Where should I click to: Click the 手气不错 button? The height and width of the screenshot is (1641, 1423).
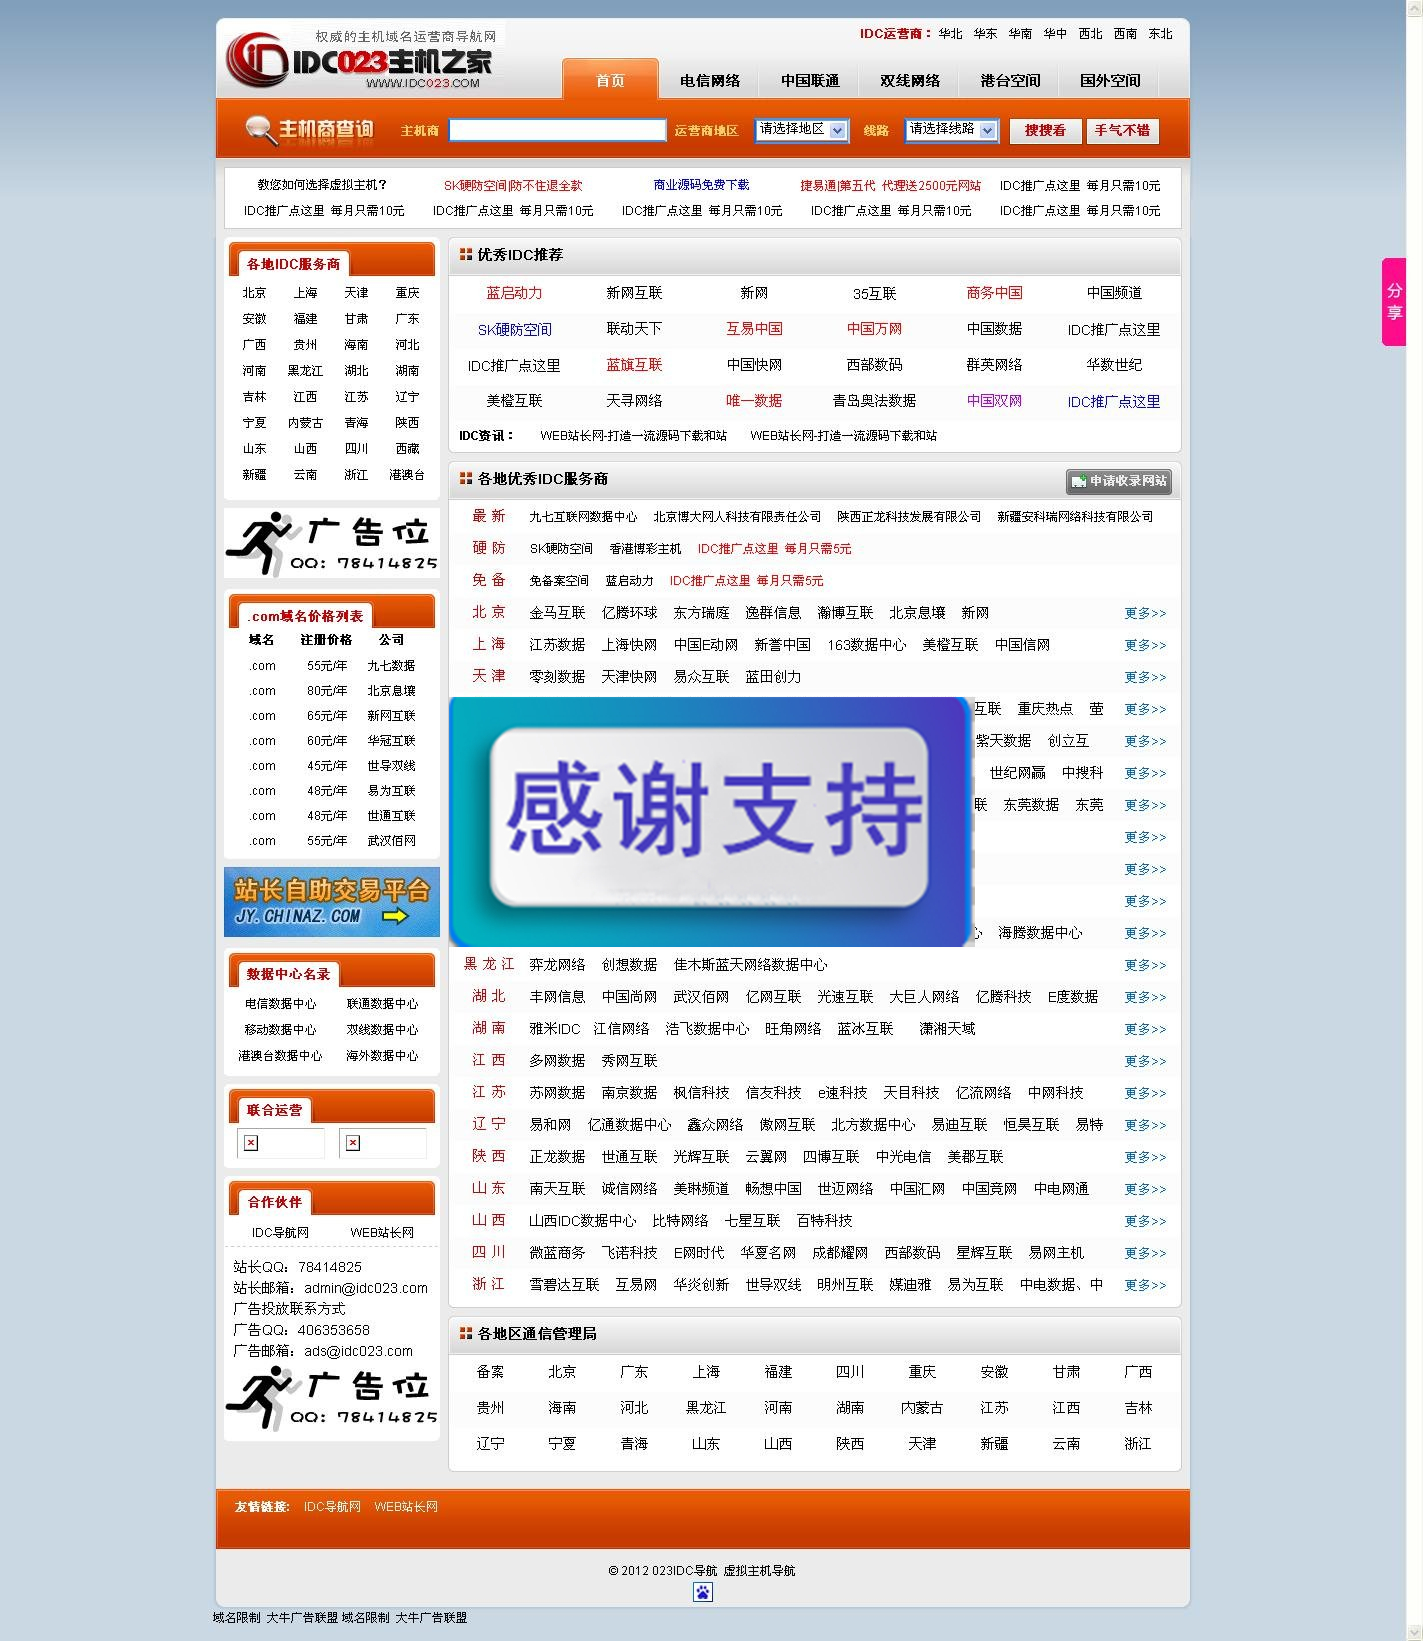point(1122,130)
